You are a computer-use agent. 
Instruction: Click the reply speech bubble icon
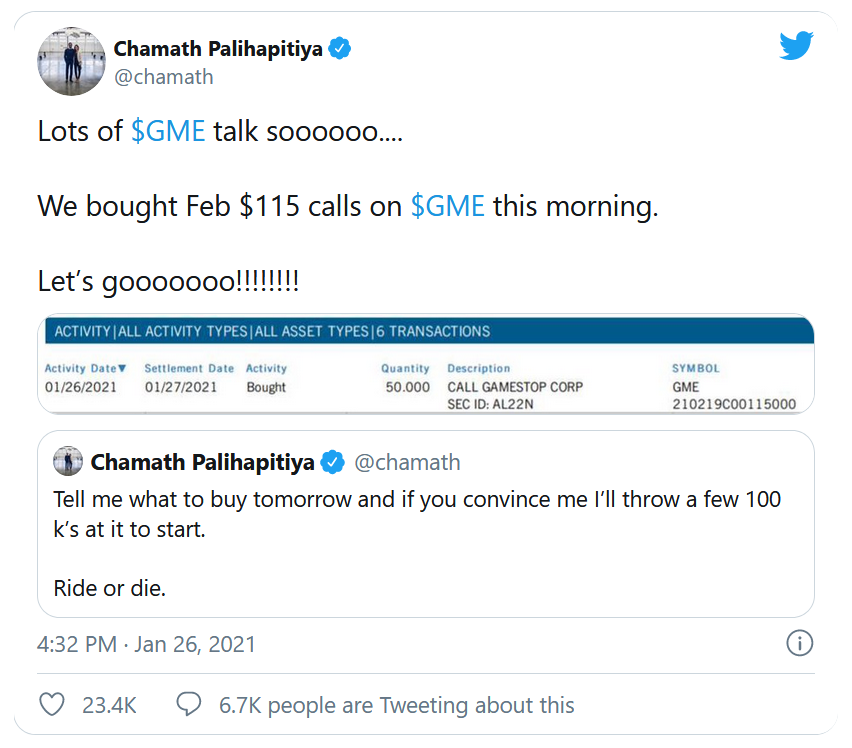click(x=189, y=704)
